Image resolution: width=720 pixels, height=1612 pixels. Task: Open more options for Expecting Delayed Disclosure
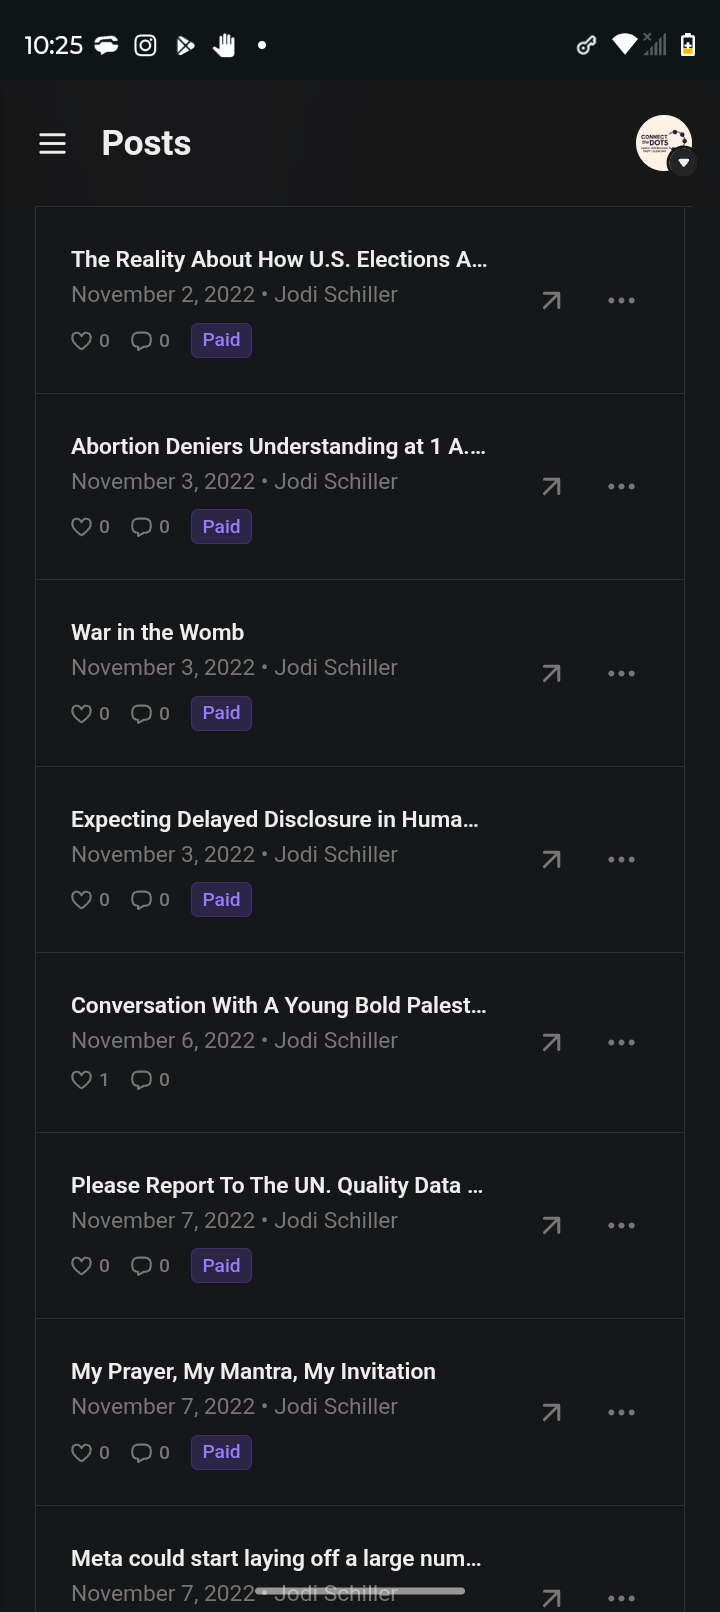(621, 860)
